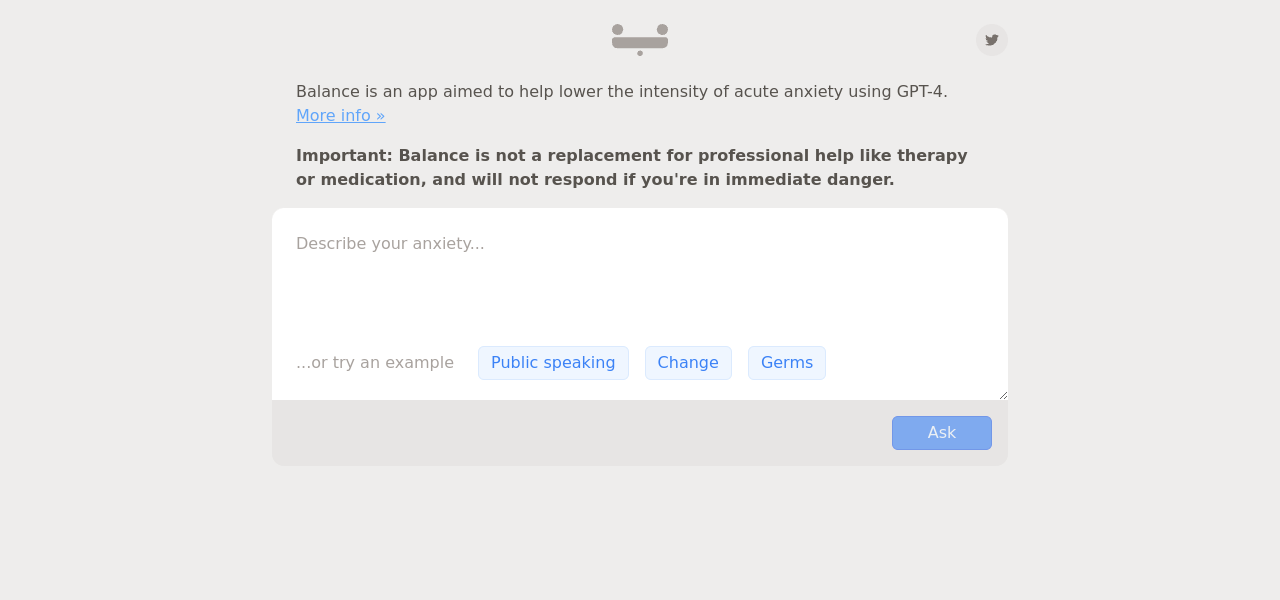
Task: Focus the Describe your anxiety placeholder text
Action: 390,244
